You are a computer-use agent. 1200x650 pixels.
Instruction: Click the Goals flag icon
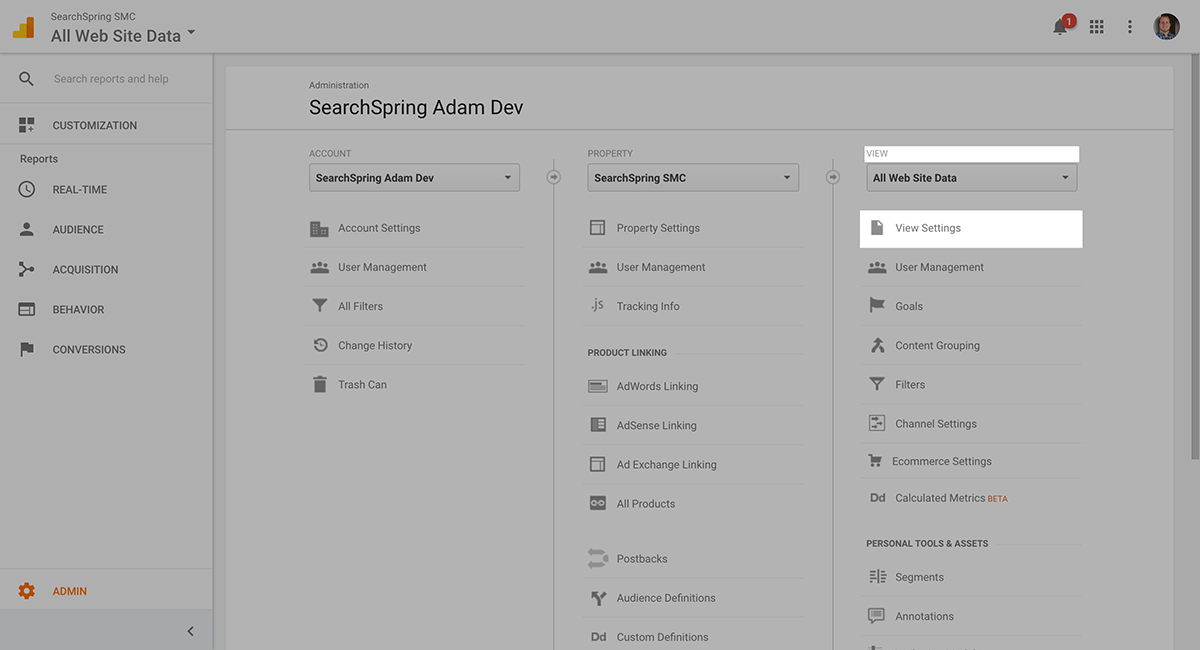click(x=877, y=306)
